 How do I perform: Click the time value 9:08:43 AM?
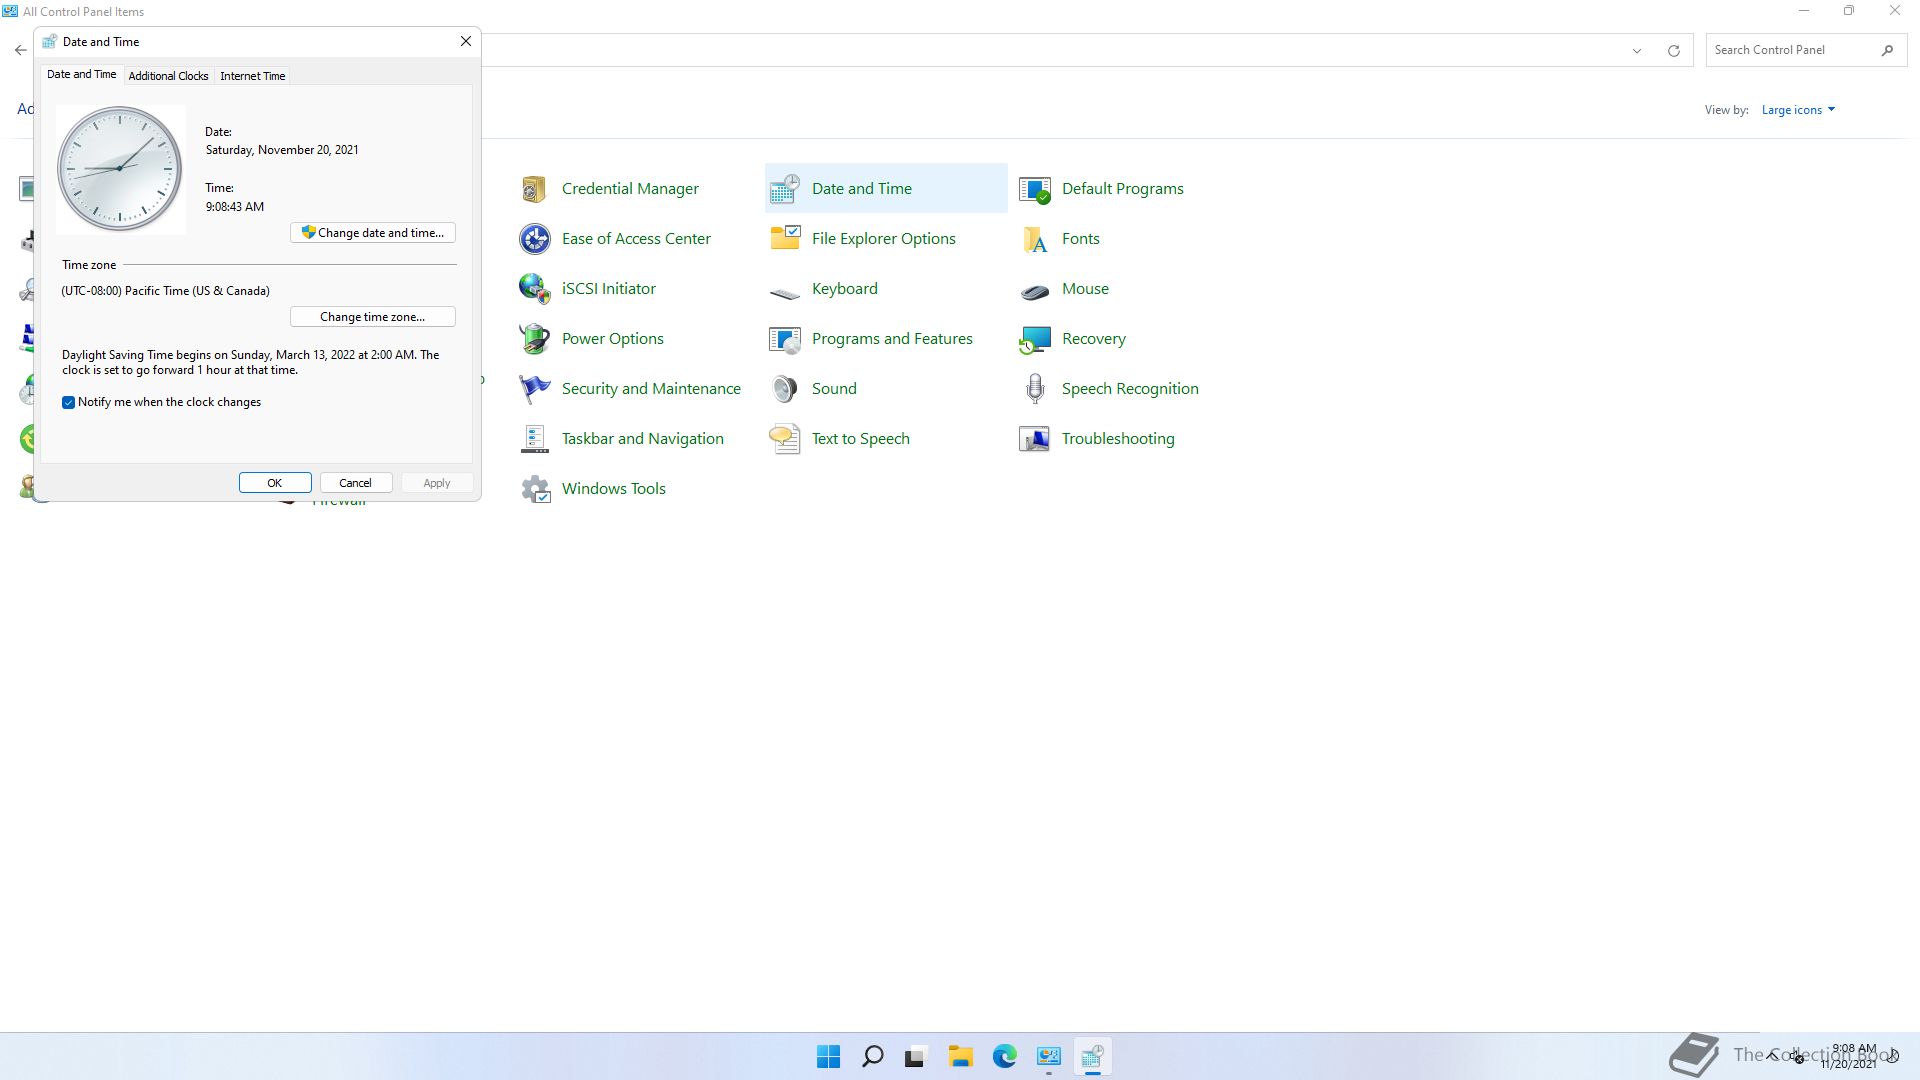coord(235,207)
